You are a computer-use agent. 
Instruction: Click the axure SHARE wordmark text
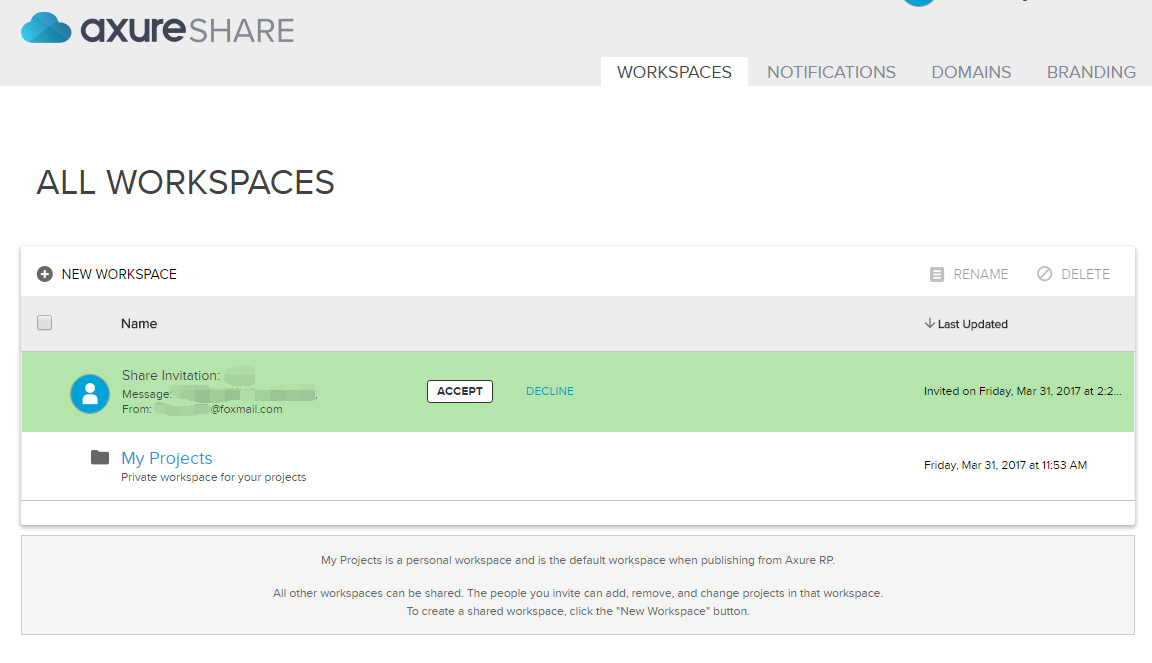(187, 29)
